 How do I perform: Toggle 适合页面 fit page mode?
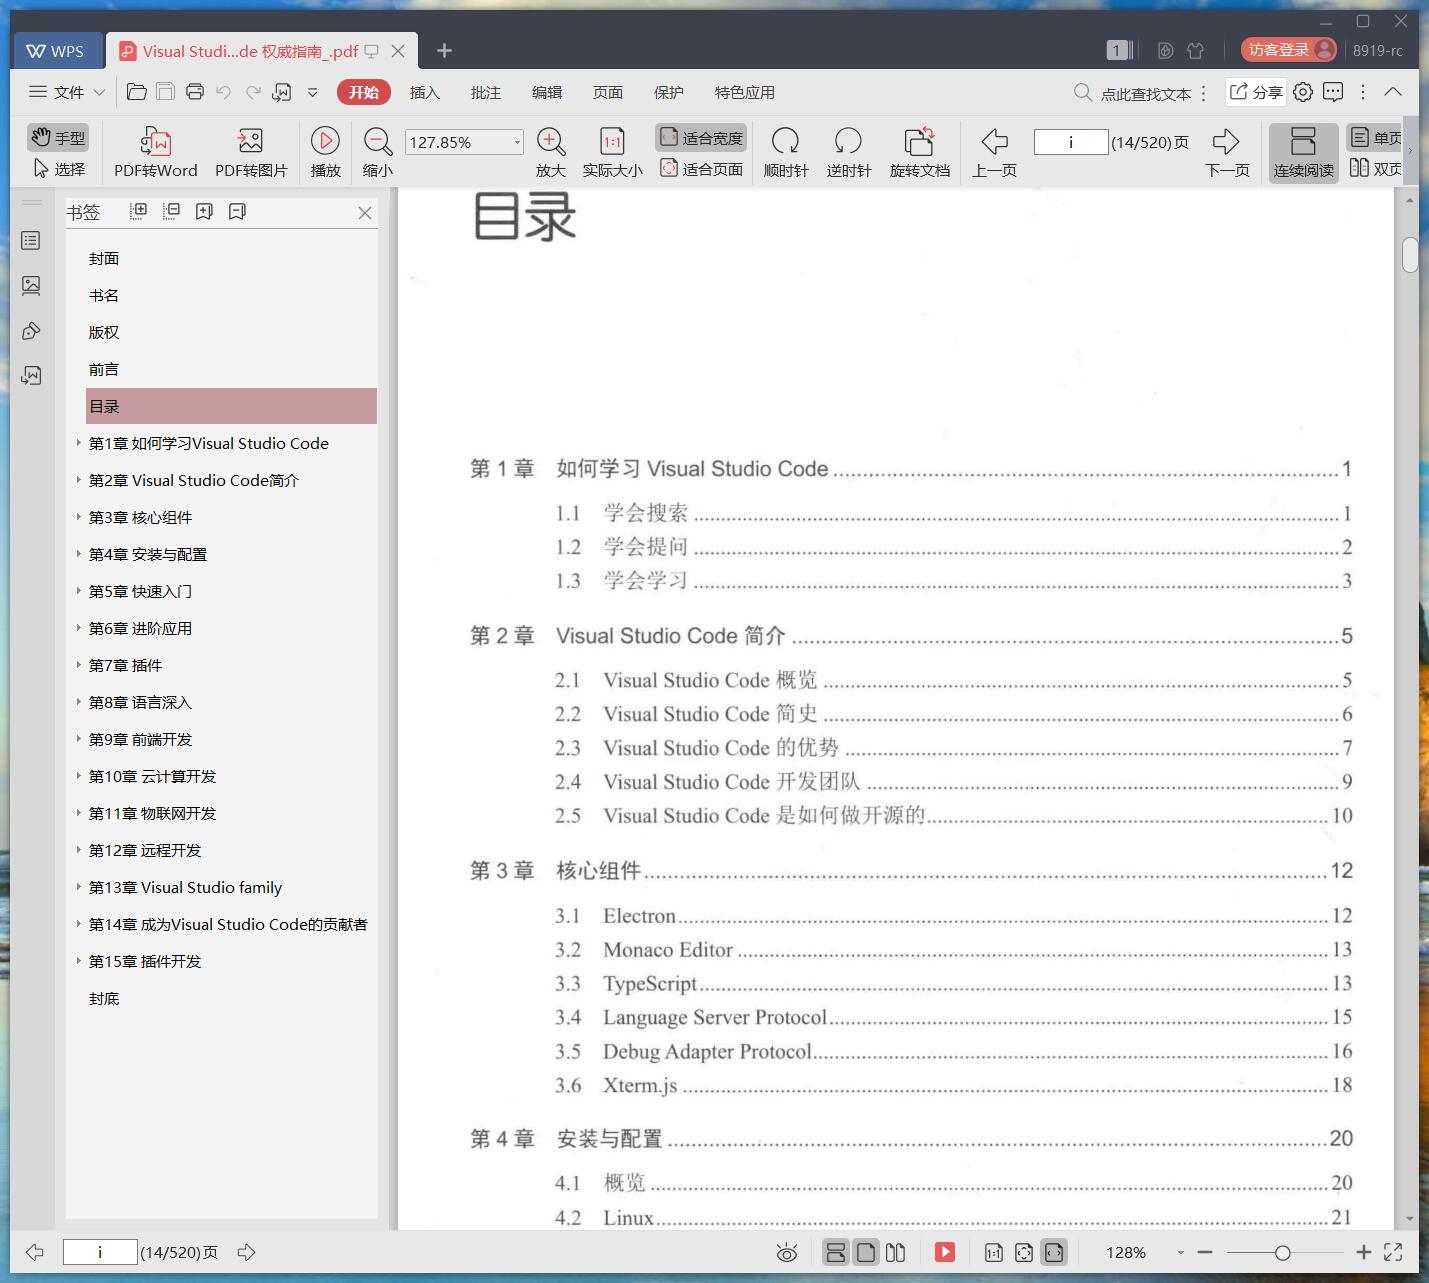pyautogui.click(x=701, y=169)
